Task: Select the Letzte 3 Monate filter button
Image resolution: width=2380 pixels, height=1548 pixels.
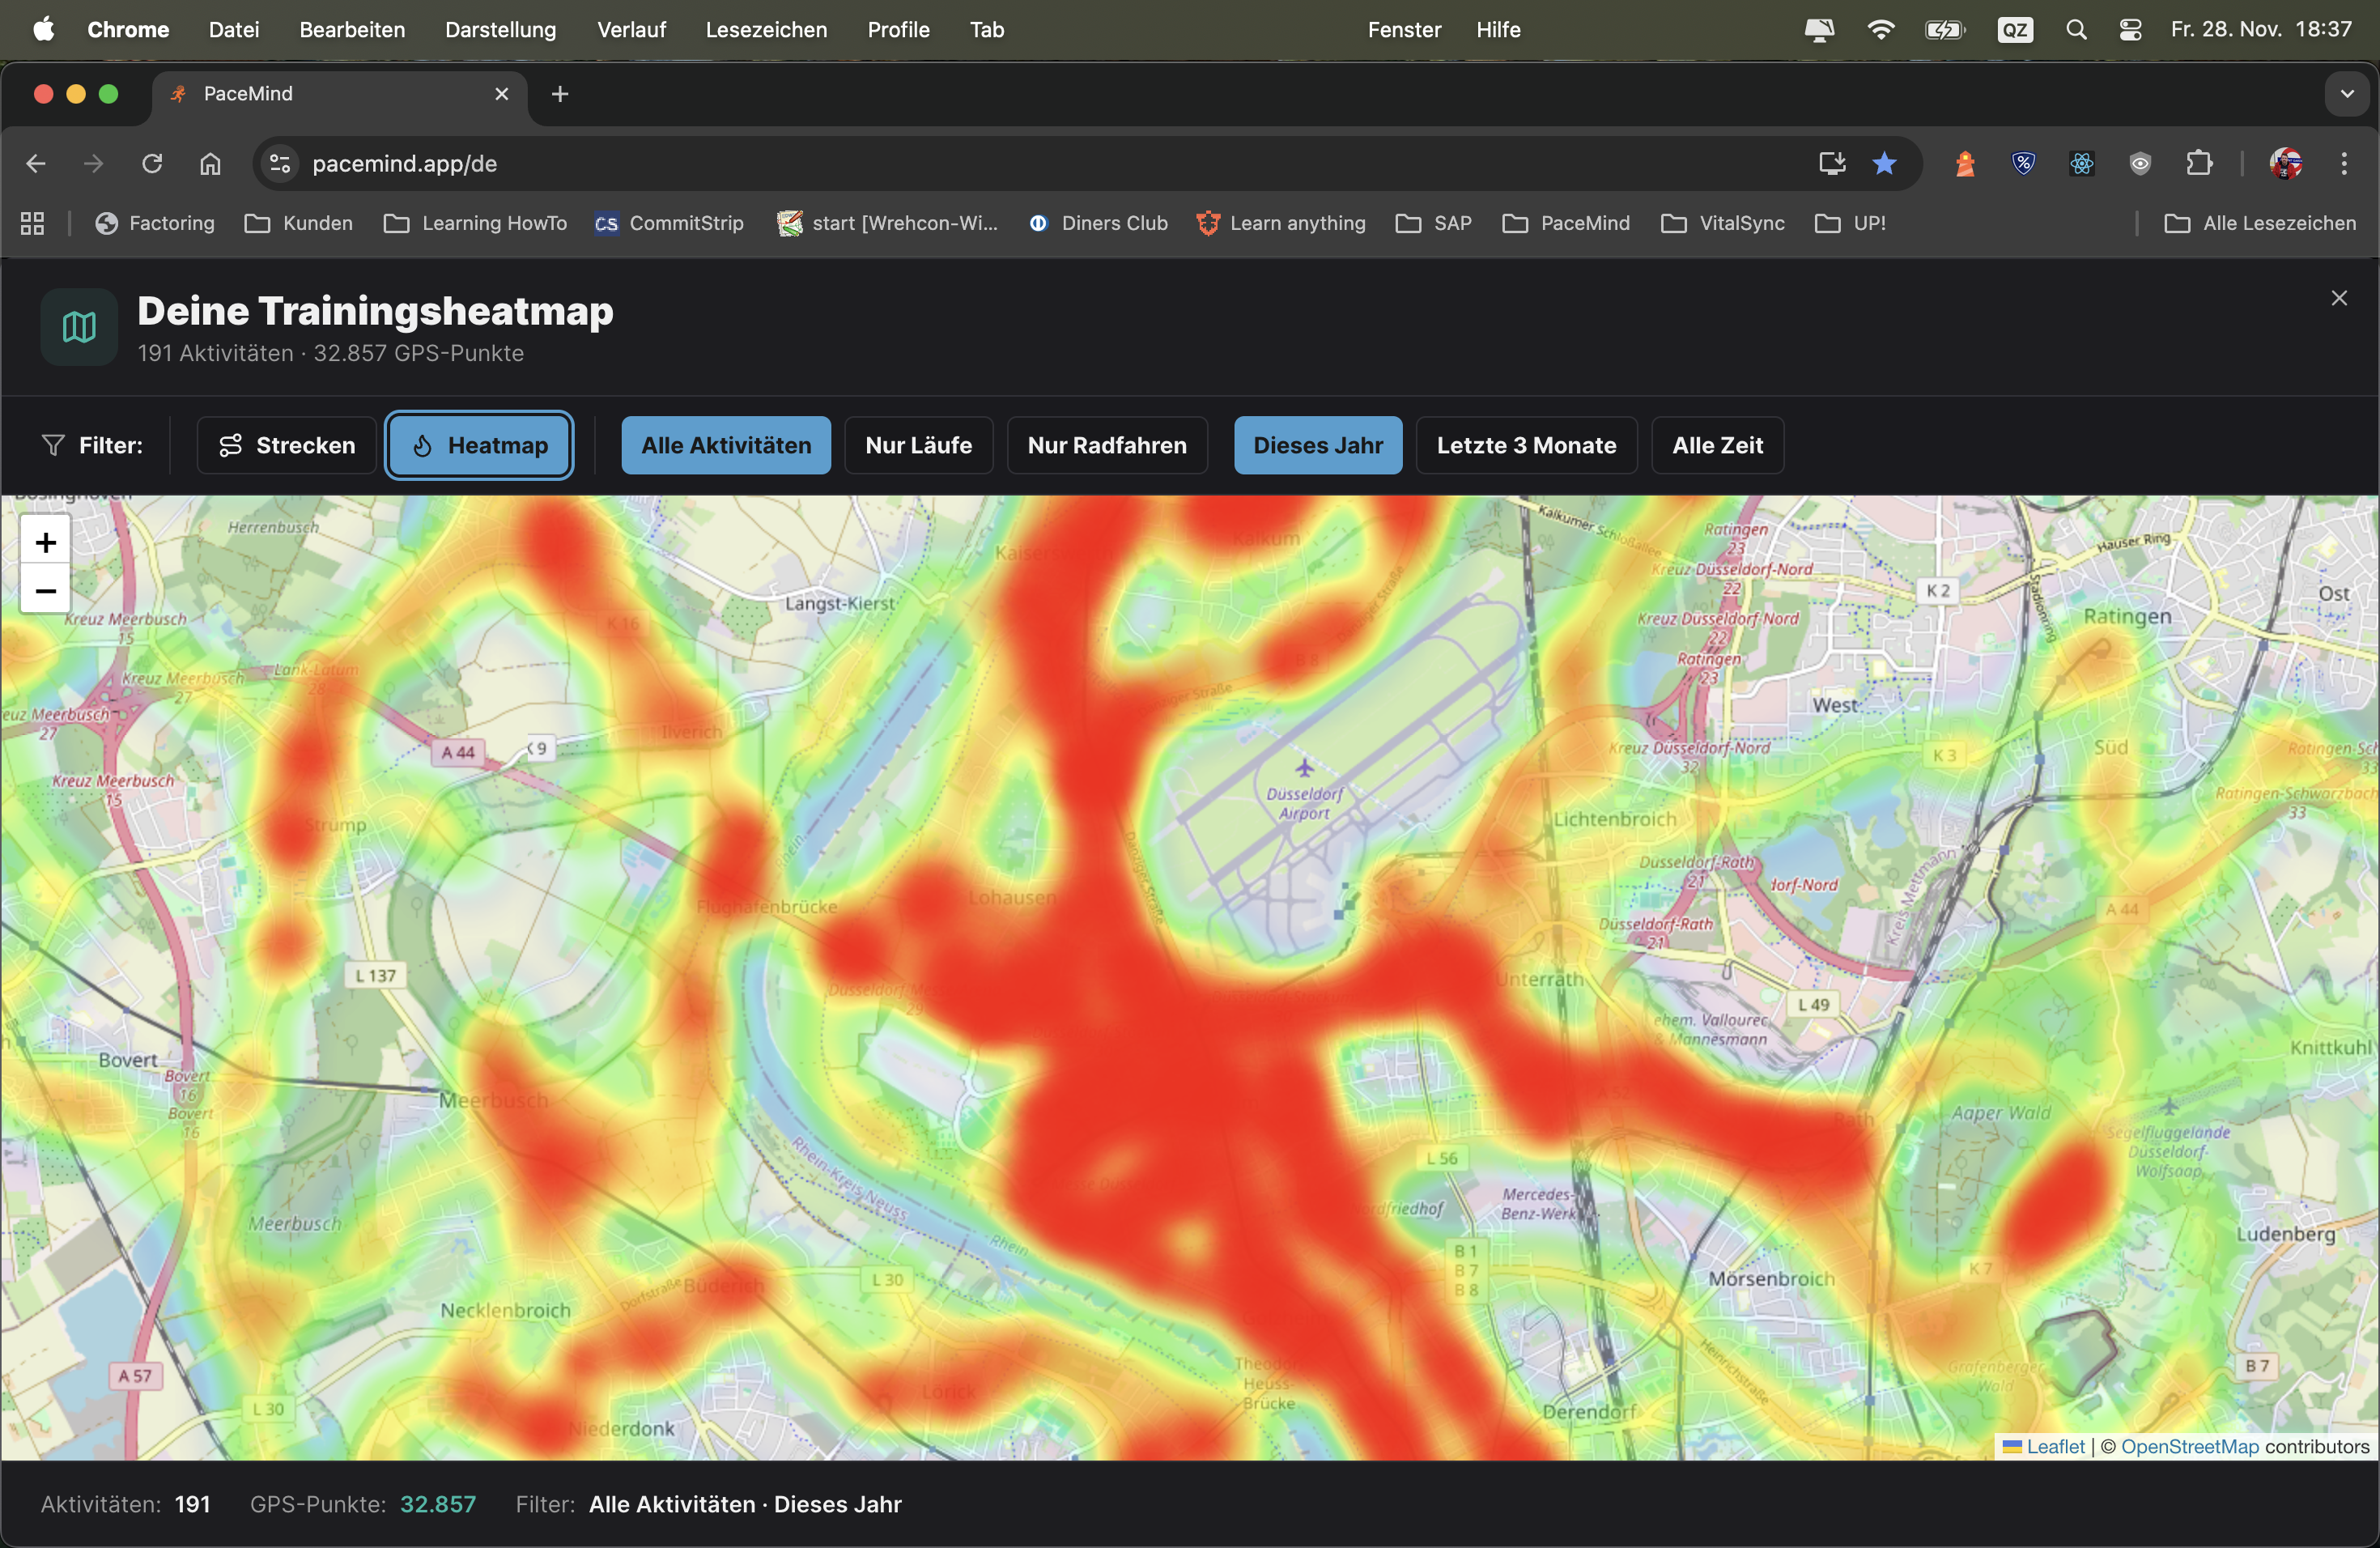Action: tap(1526, 445)
